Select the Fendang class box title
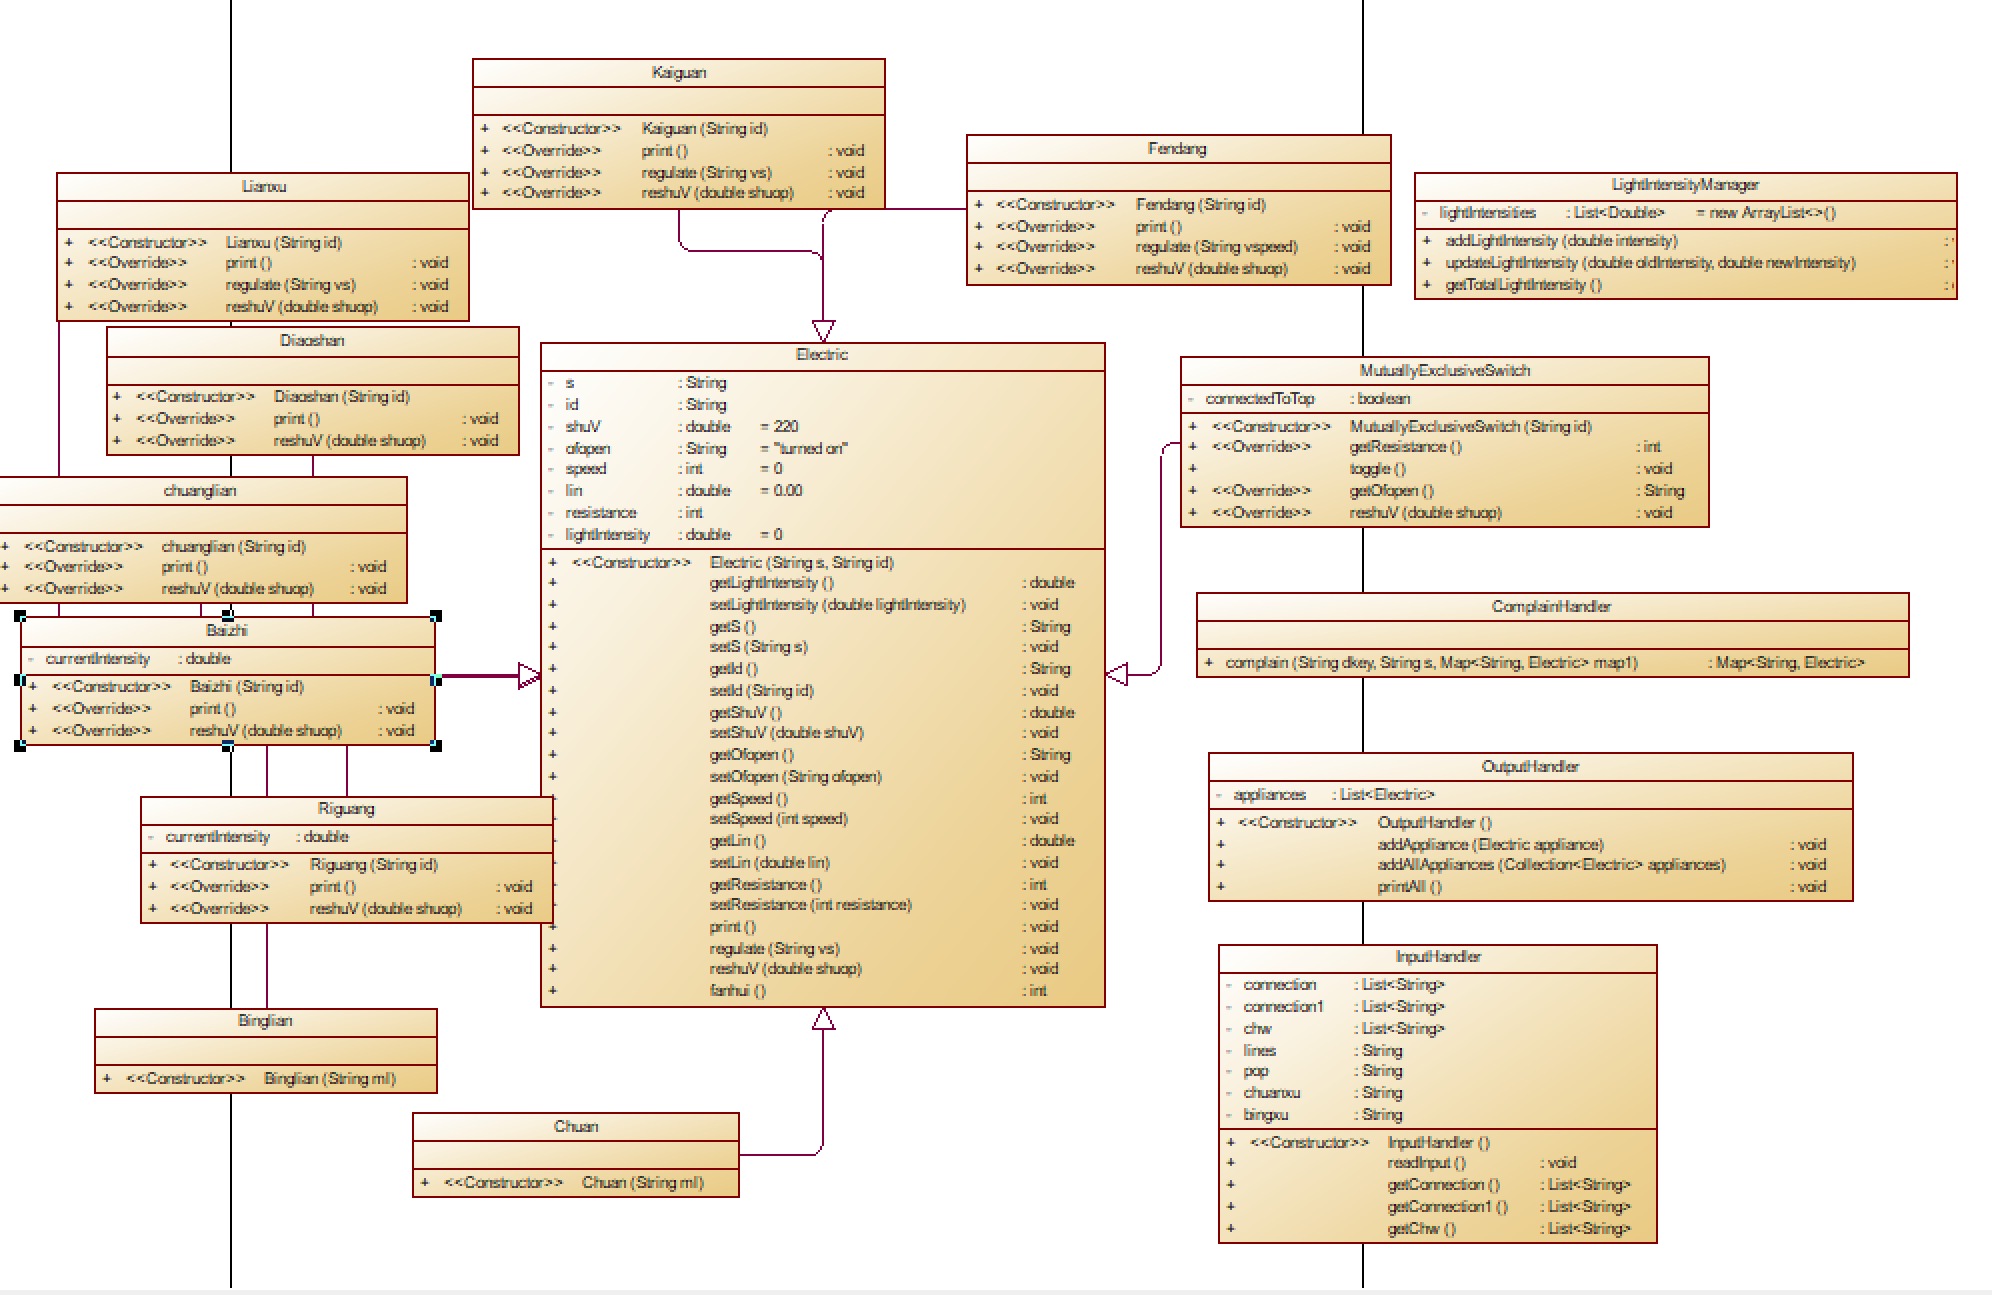Screen dimensions: 1992x1295 (x=1177, y=149)
